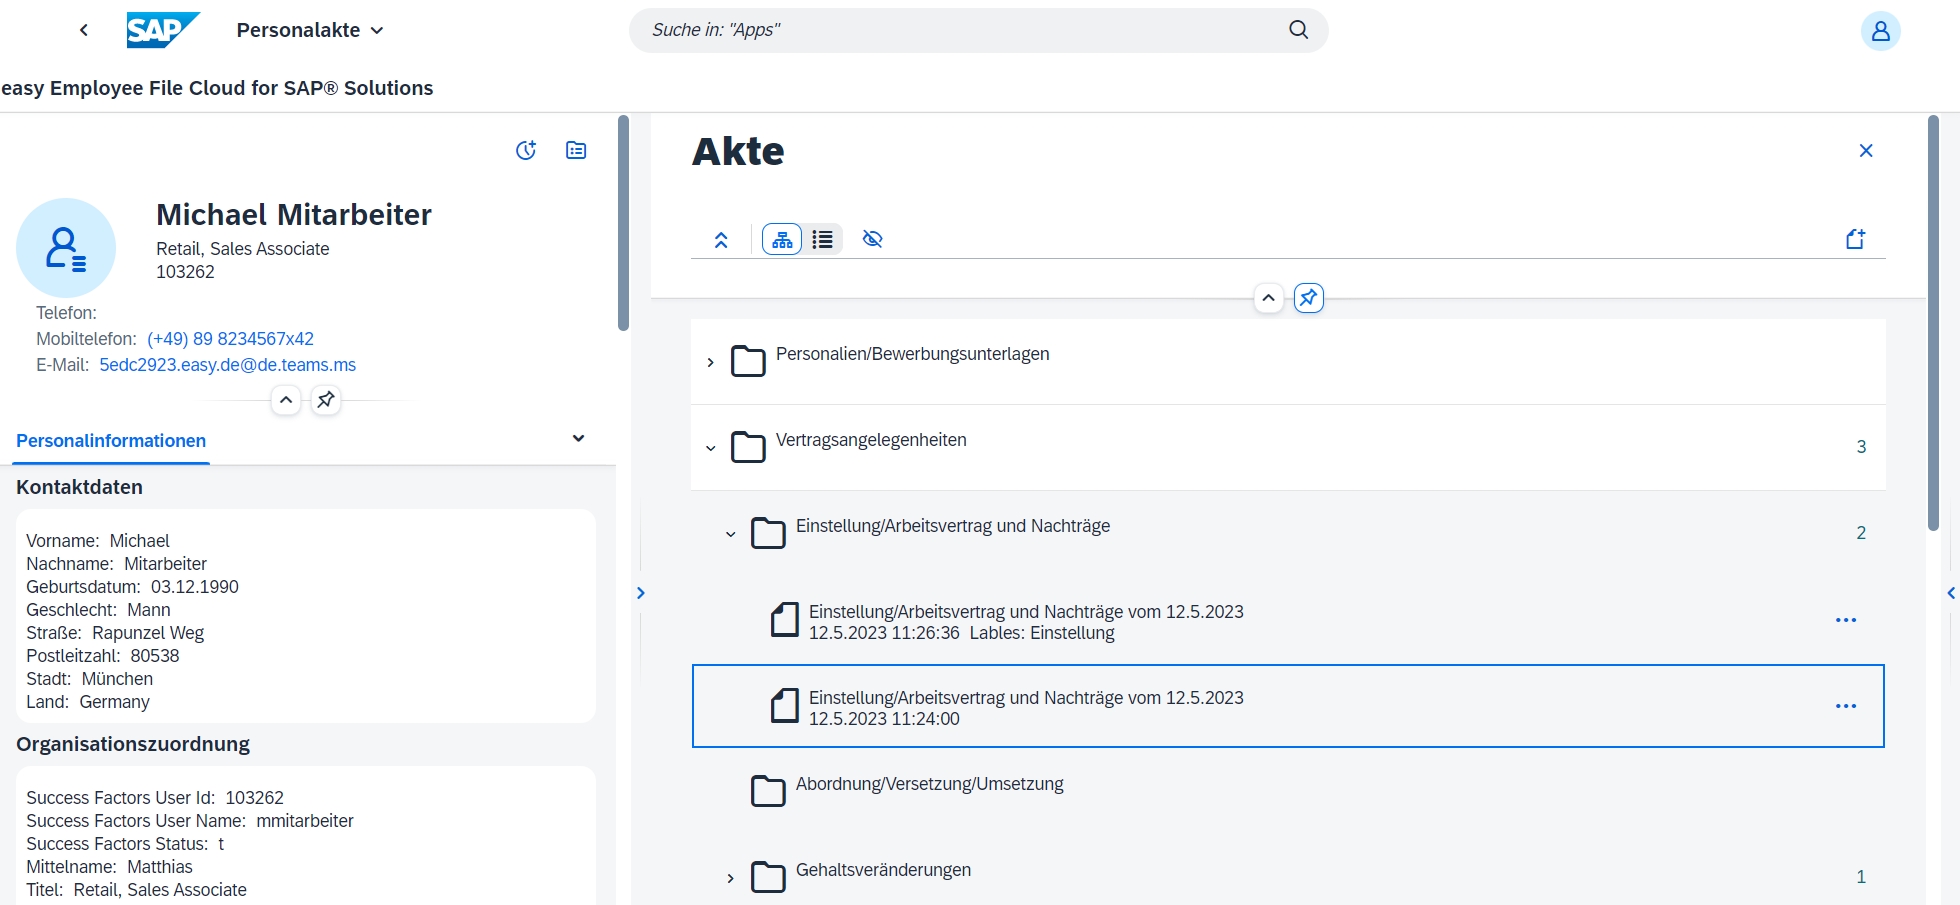Toggle hidden items eye icon

[873, 240]
